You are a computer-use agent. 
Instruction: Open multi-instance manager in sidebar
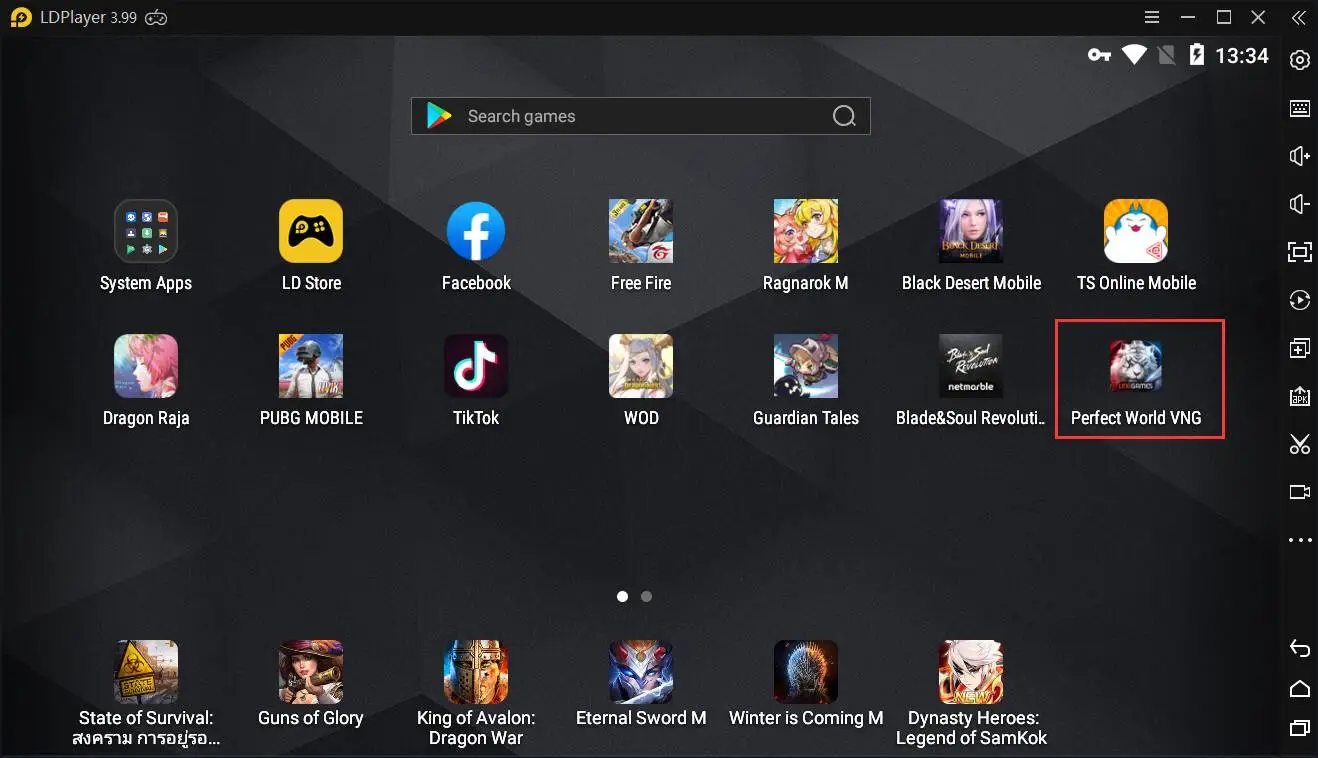coord(1300,348)
